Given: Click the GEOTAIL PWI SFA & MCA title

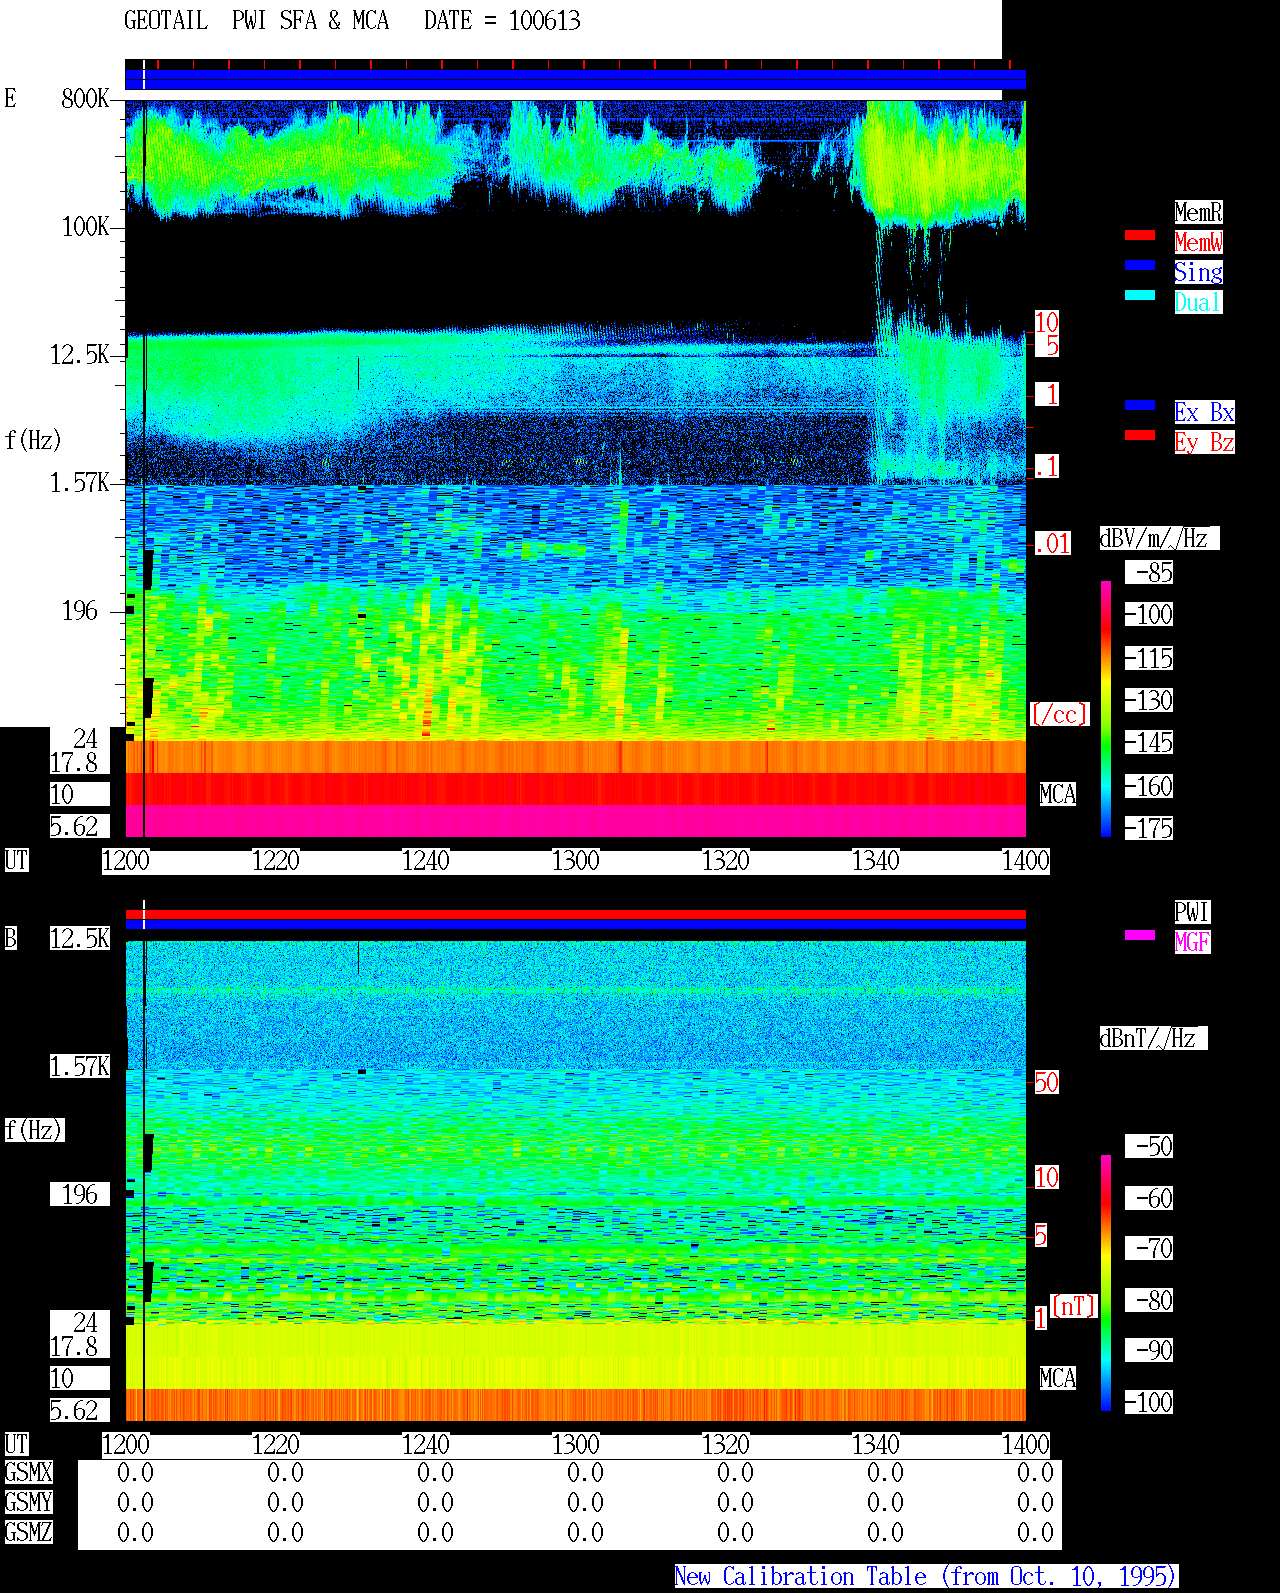Looking at the screenshot, I should click(257, 20).
